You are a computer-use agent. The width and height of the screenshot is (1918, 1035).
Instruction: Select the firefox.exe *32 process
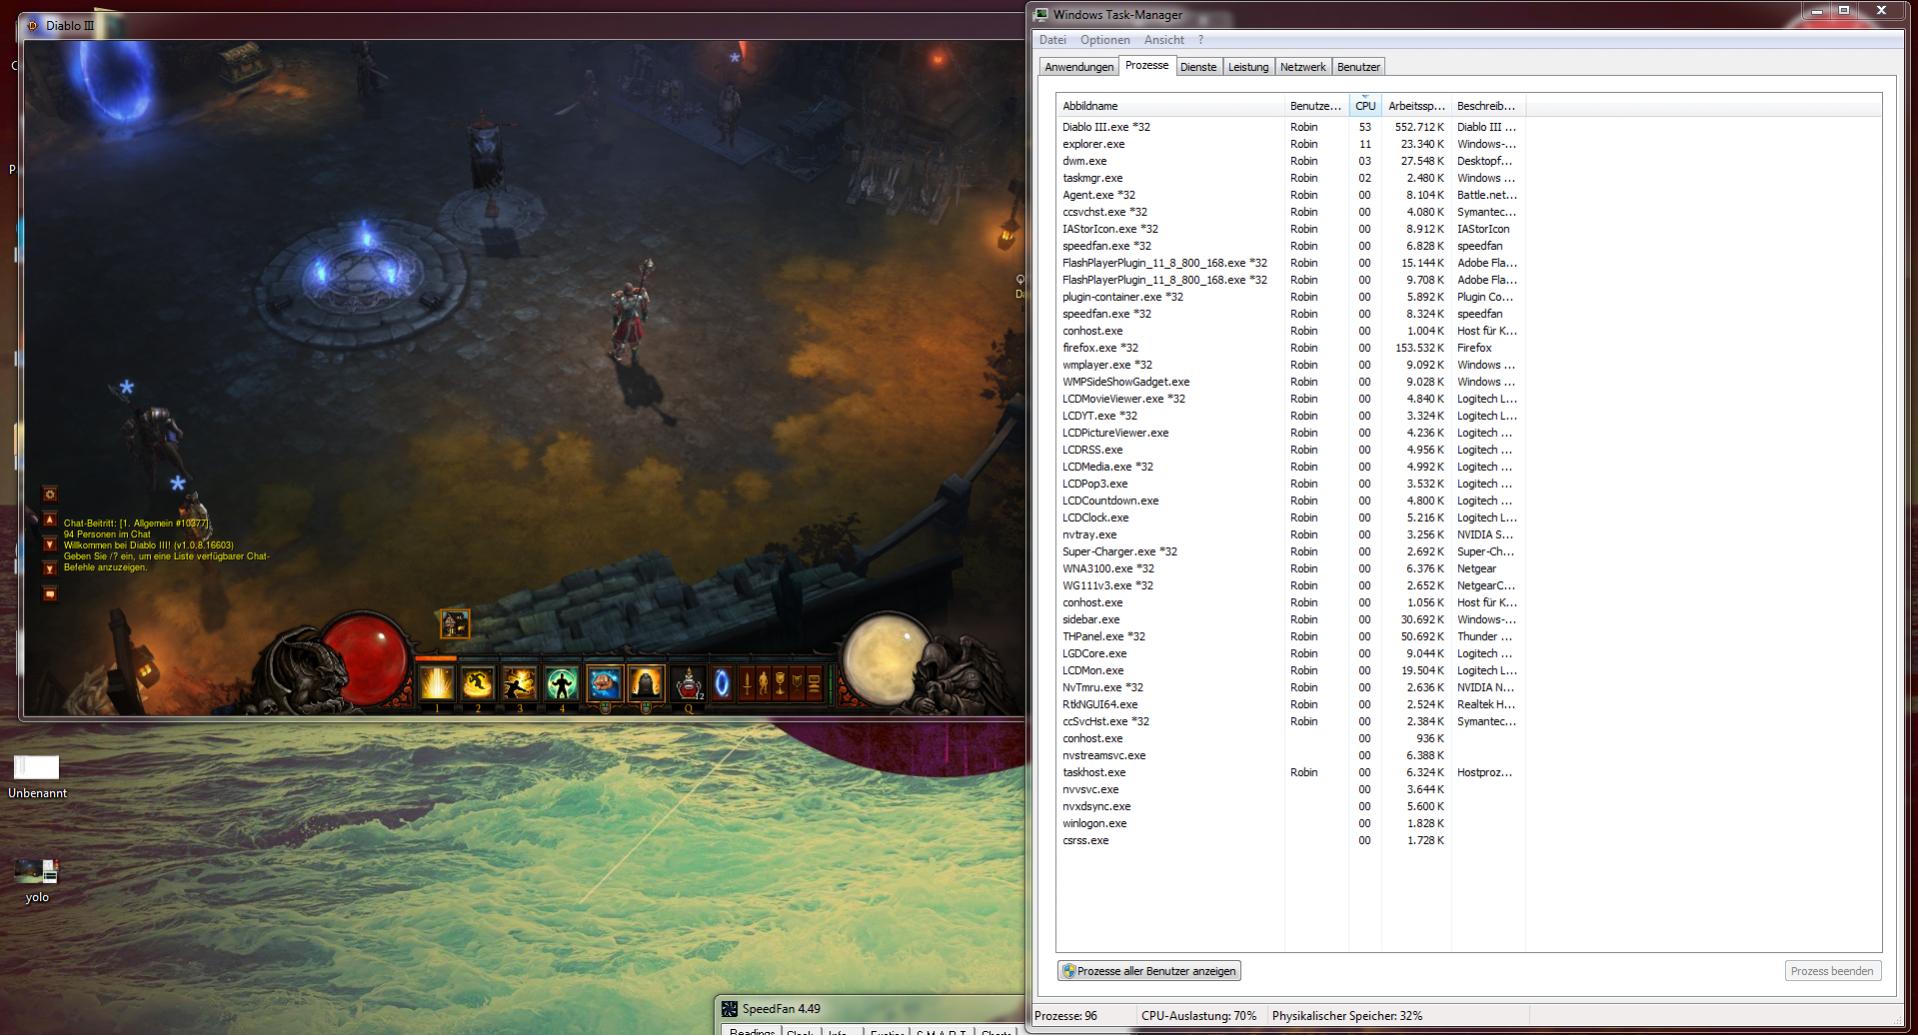(1290, 348)
